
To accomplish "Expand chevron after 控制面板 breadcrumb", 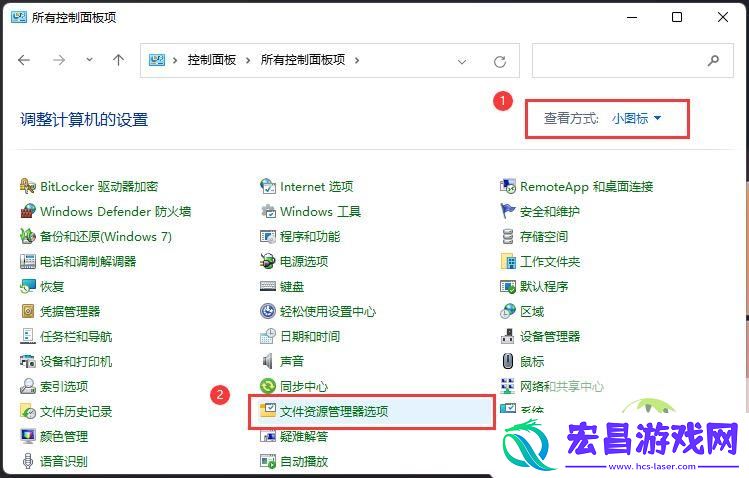I will coord(248,60).
